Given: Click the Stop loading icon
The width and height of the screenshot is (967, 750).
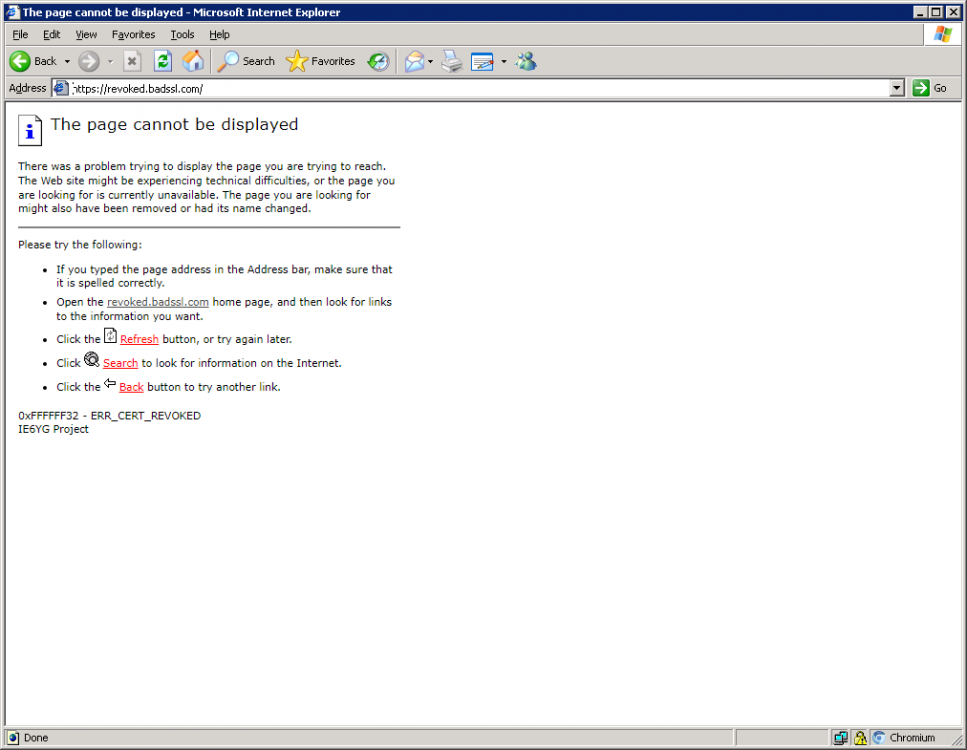Looking at the screenshot, I should click(132, 61).
